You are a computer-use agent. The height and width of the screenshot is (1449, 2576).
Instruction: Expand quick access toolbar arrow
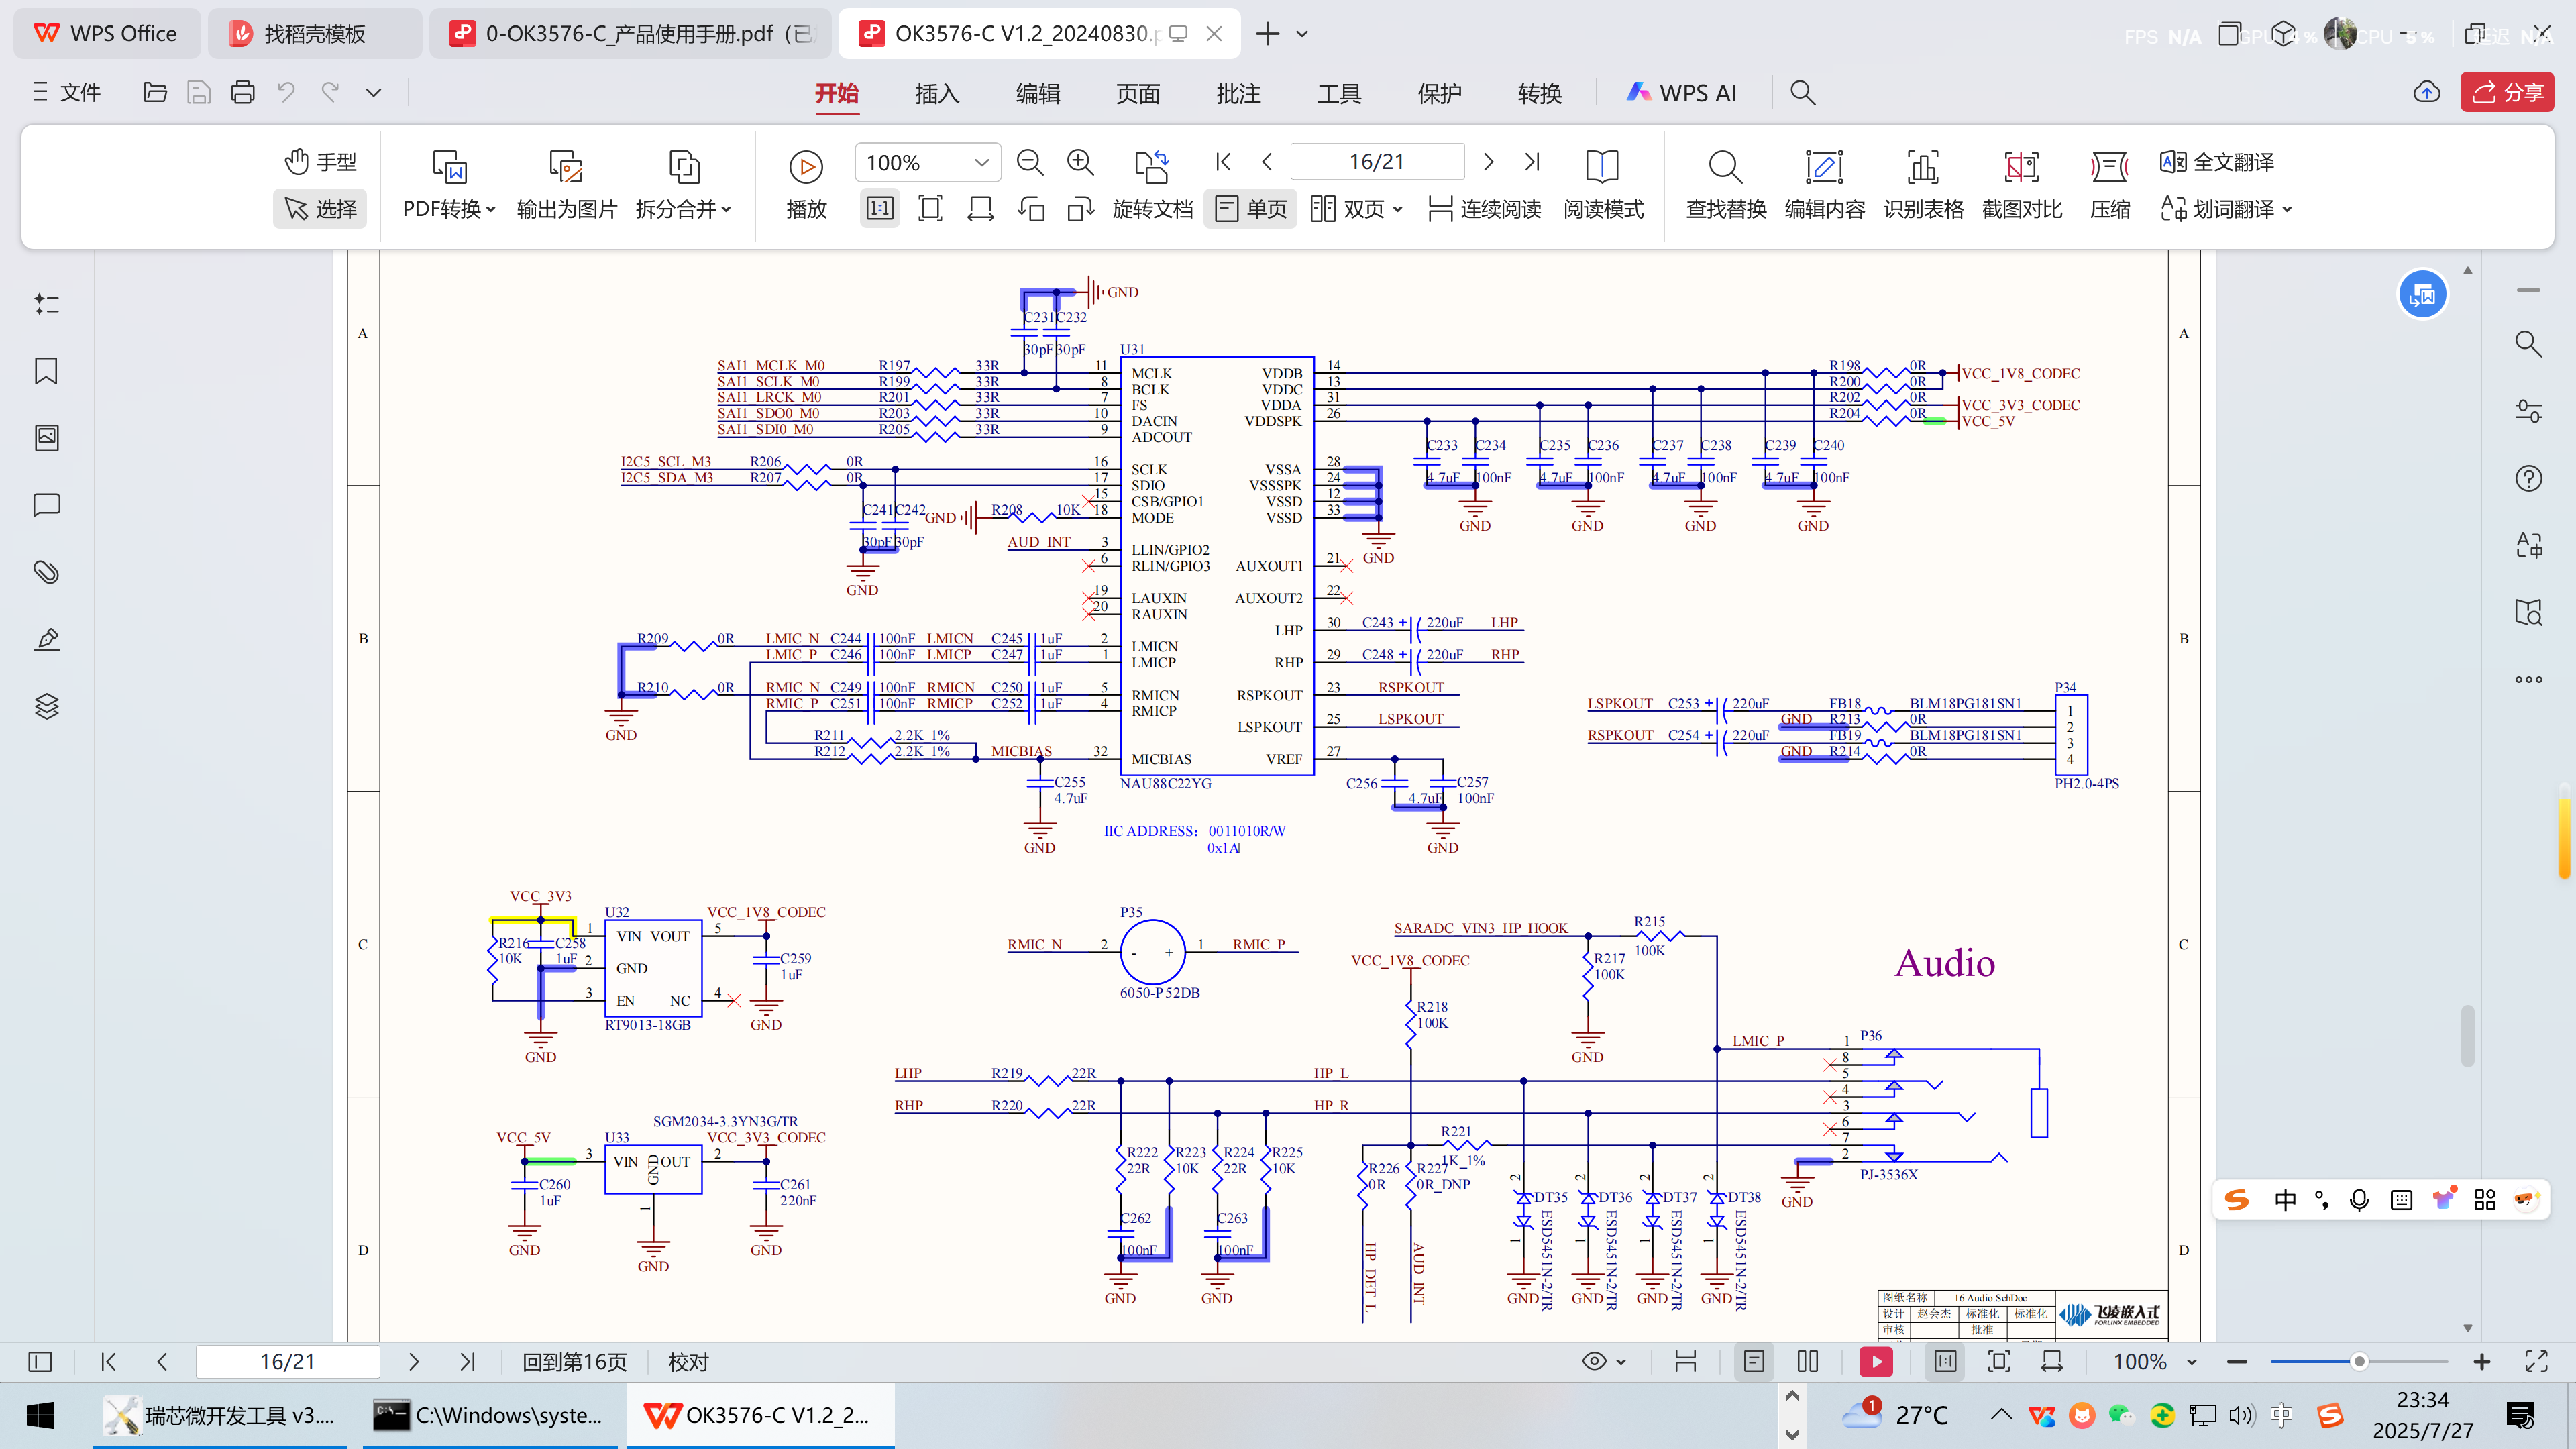point(373,93)
